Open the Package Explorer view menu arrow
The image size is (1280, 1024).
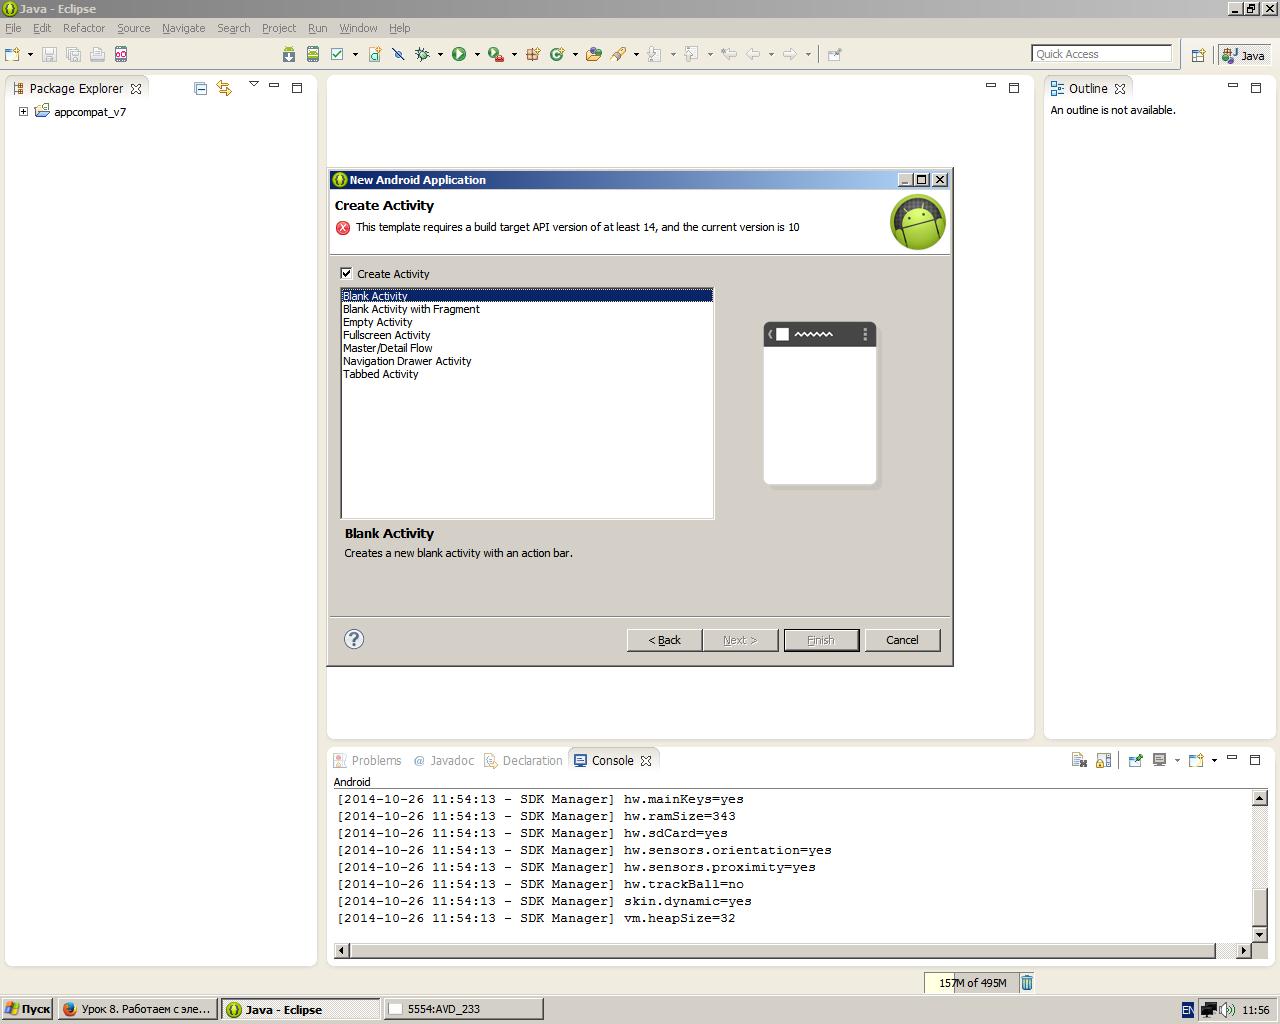pos(253,85)
